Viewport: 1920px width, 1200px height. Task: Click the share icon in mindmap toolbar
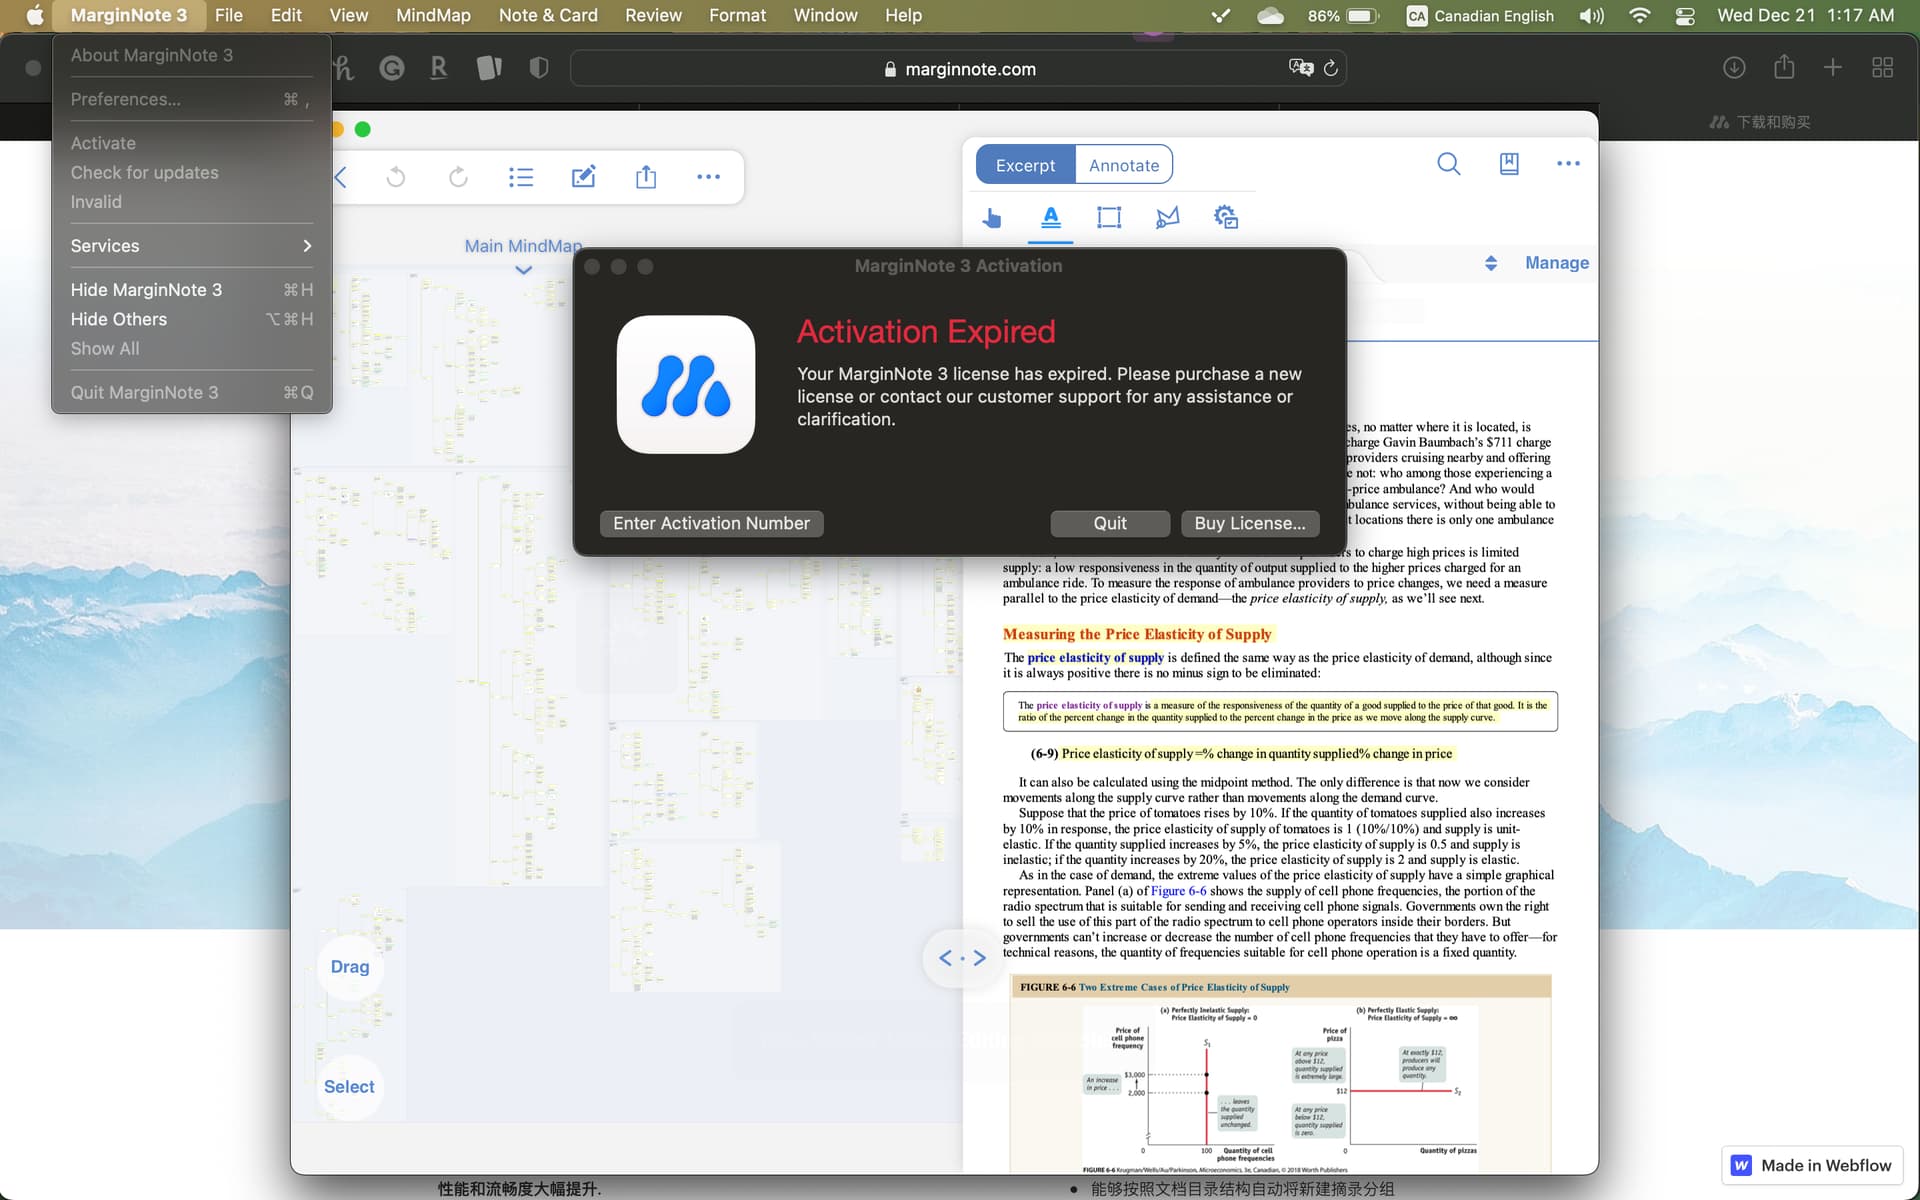(x=646, y=177)
